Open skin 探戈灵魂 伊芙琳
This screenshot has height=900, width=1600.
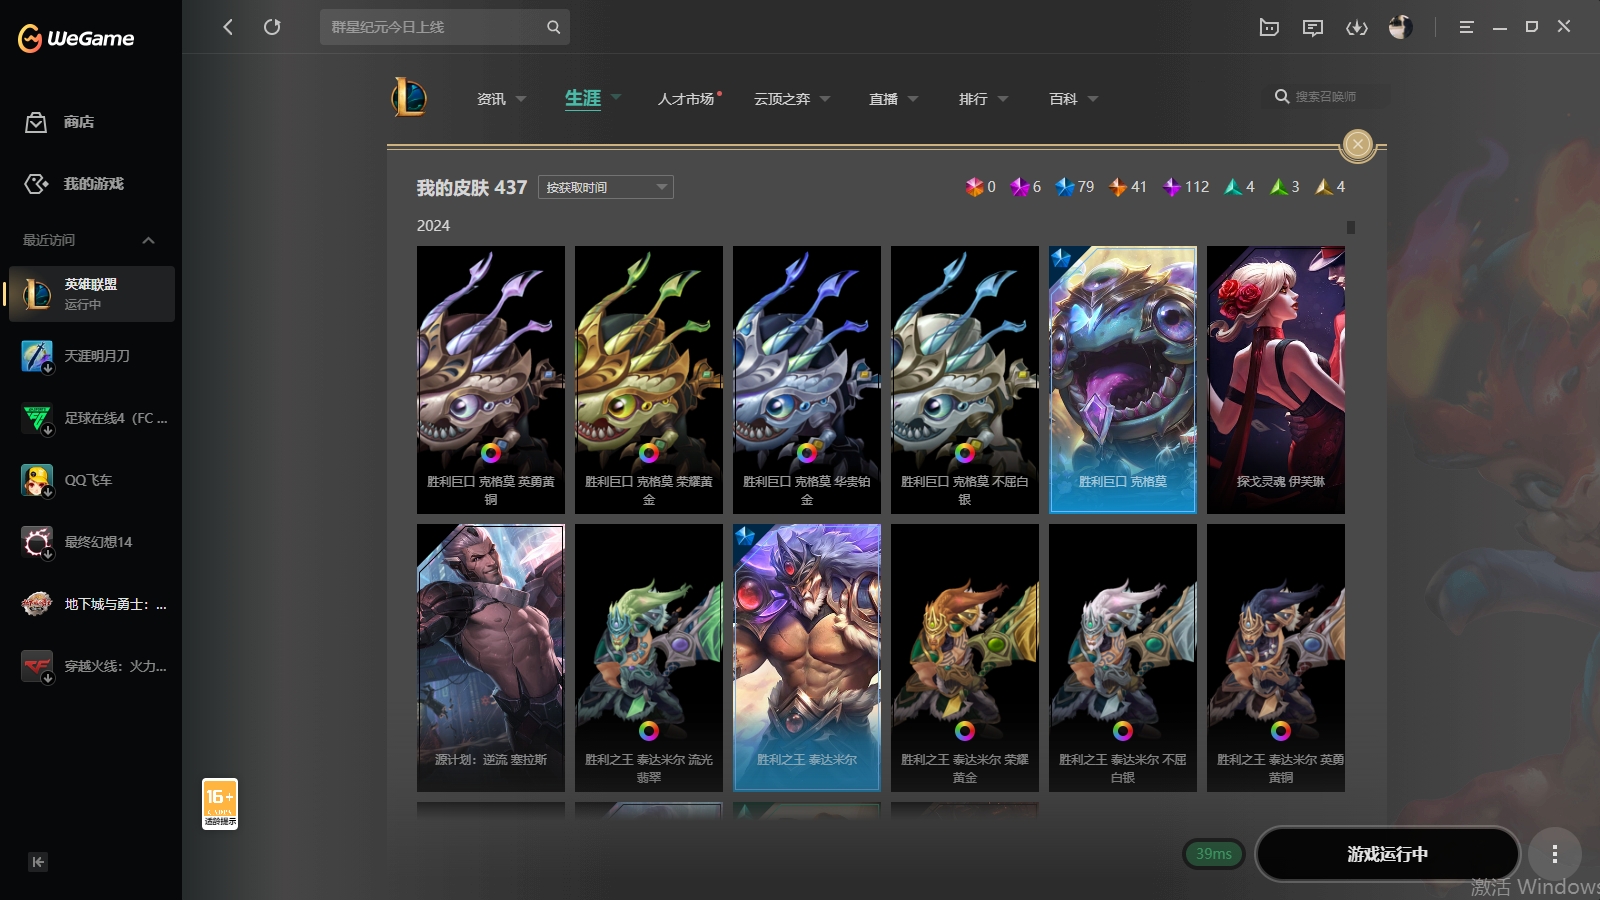1276,380
